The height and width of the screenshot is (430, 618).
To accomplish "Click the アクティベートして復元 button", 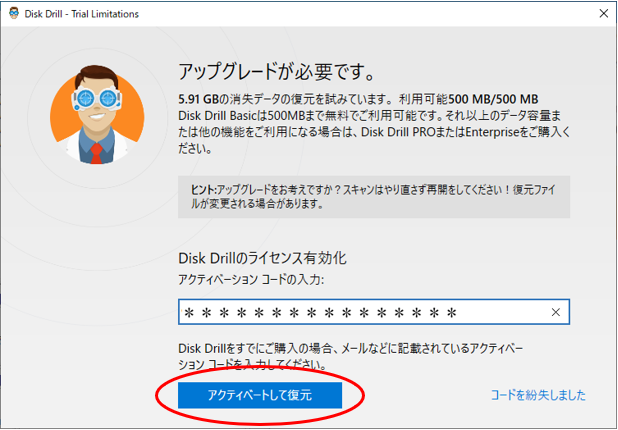I will pyautogui.click(x=260, y=395).
